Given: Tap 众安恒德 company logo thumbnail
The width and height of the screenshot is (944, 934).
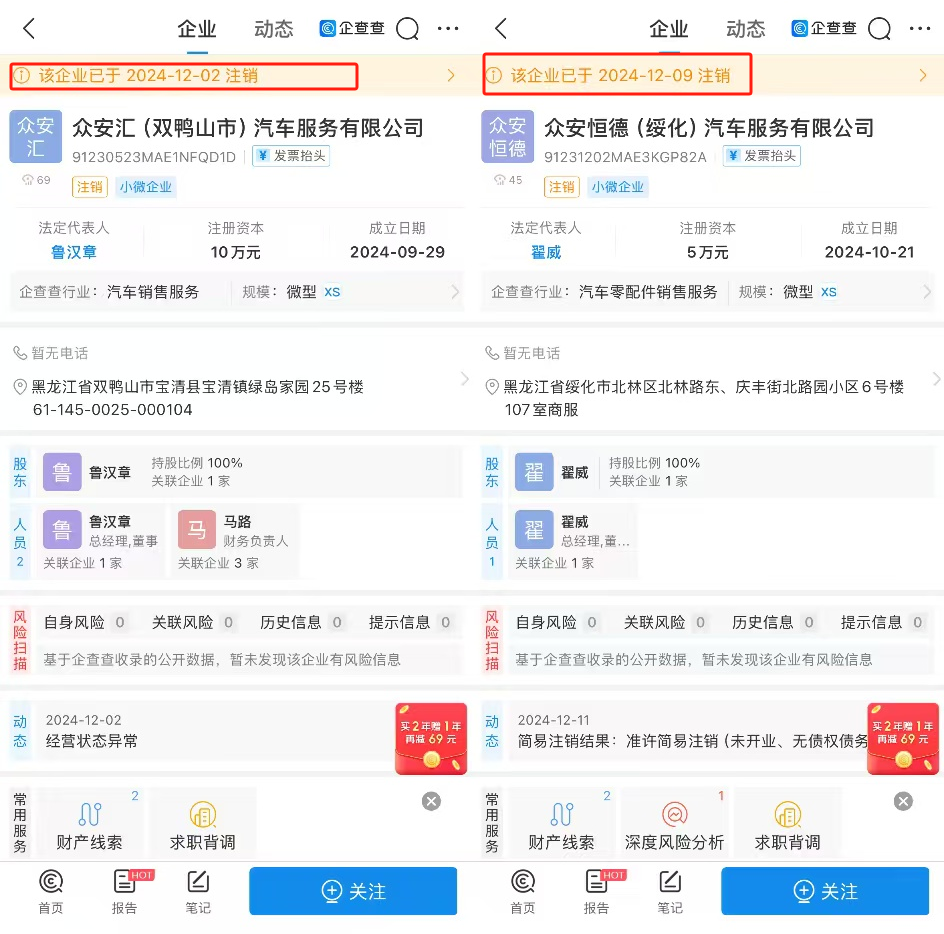Looking at the screenshot, I should tap(508, 137).
